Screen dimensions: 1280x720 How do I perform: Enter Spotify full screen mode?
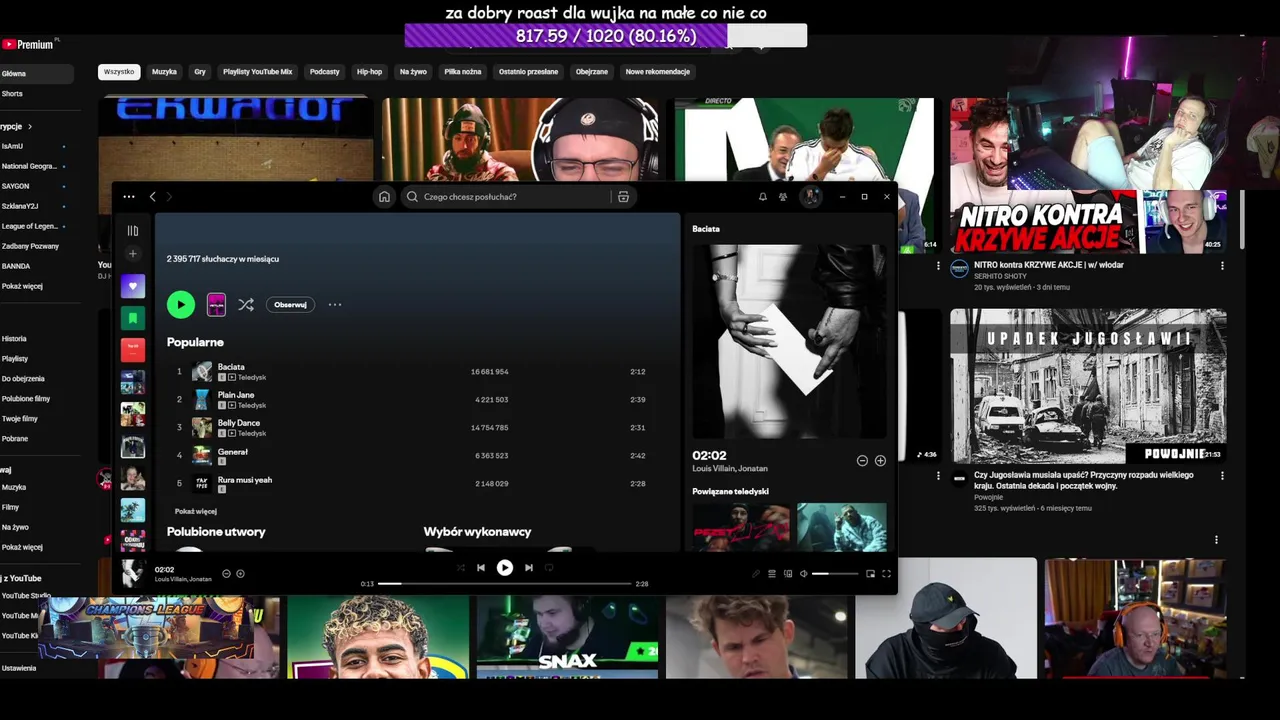coord(886,574)
